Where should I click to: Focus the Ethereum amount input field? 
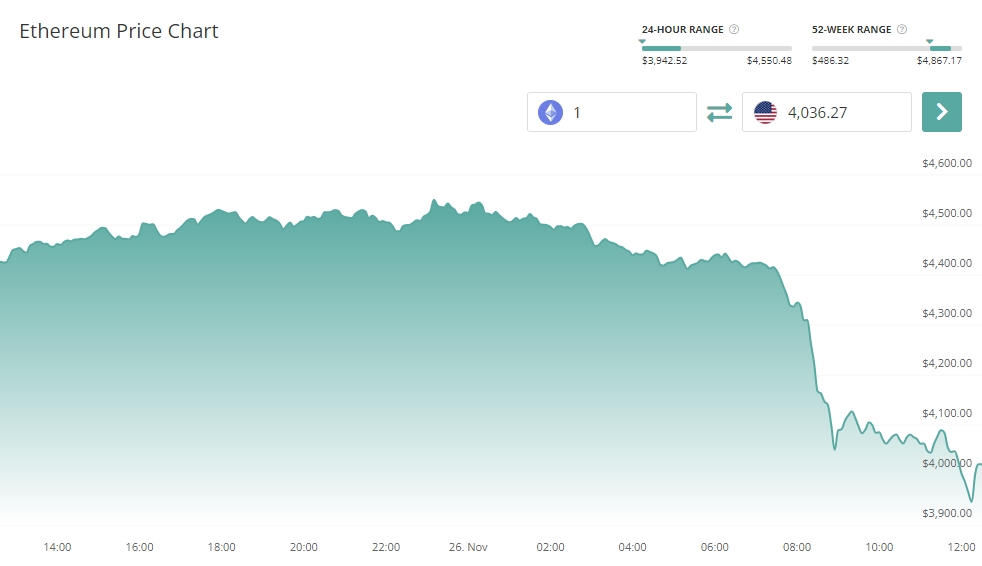click(x=628, y=112)
